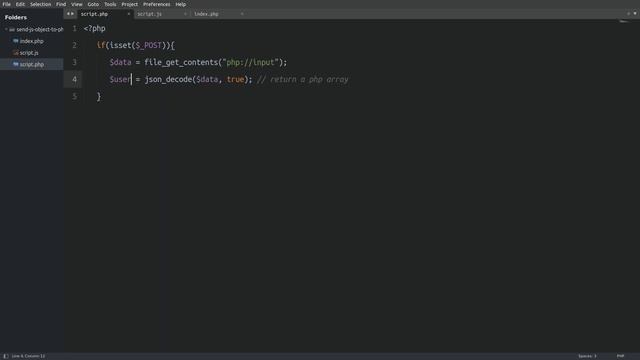
Task: Click the isset keyword on line 2
Action: click(x=120, y=45)
